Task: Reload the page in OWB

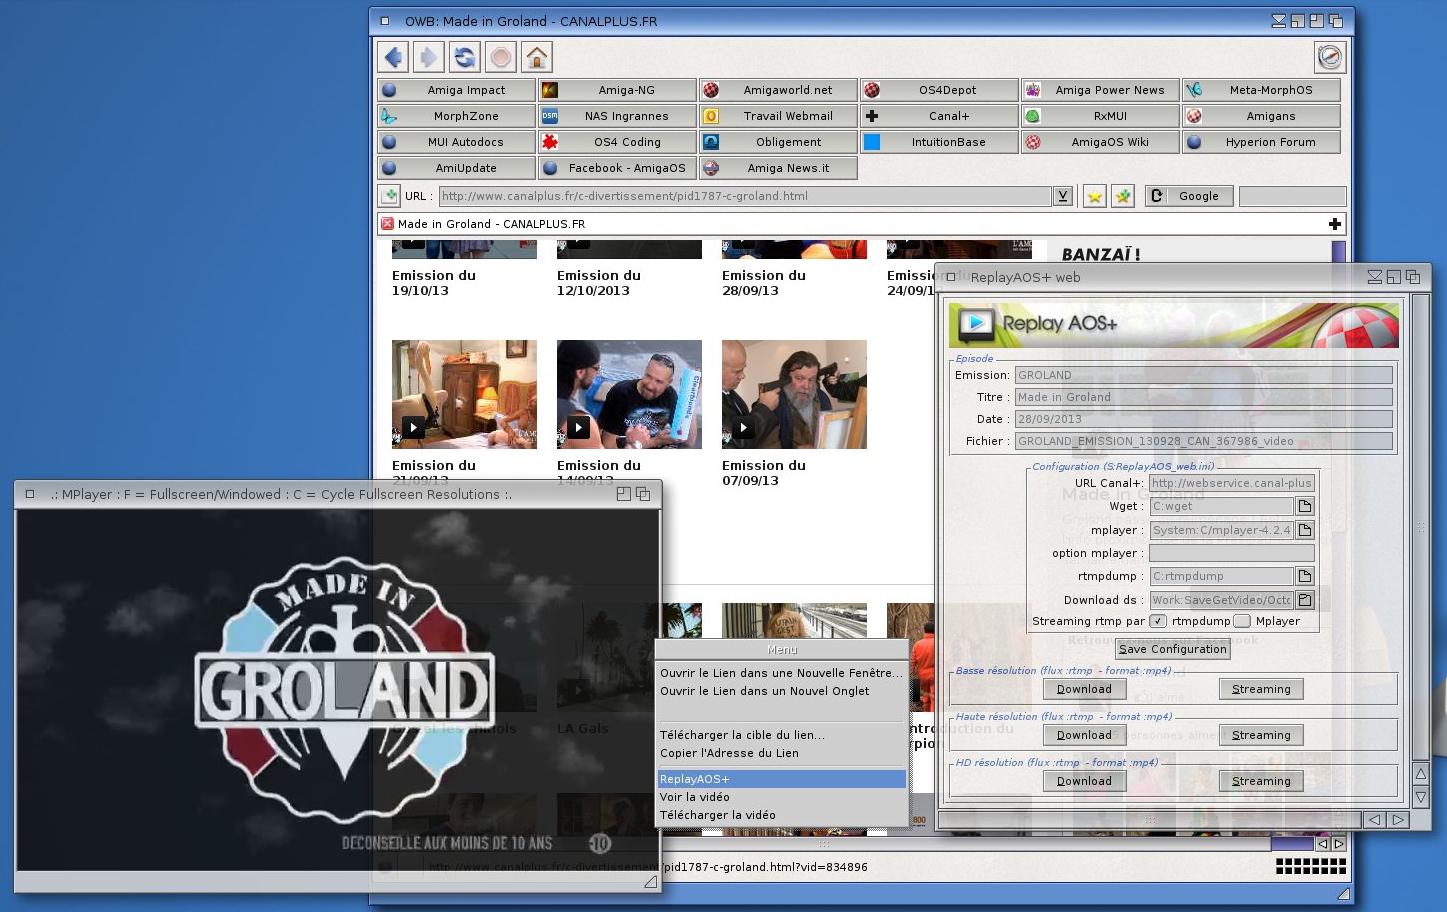Action: click(x=465, y=57)
